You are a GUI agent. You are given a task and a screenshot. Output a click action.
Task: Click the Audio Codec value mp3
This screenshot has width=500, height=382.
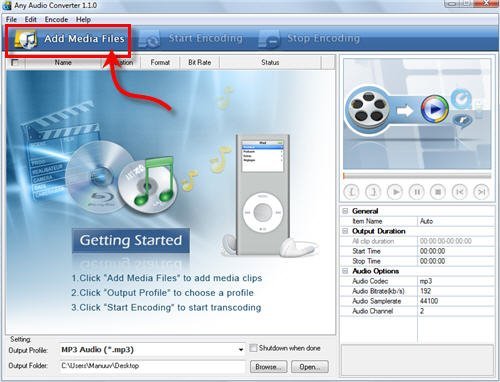coord(456,281)
